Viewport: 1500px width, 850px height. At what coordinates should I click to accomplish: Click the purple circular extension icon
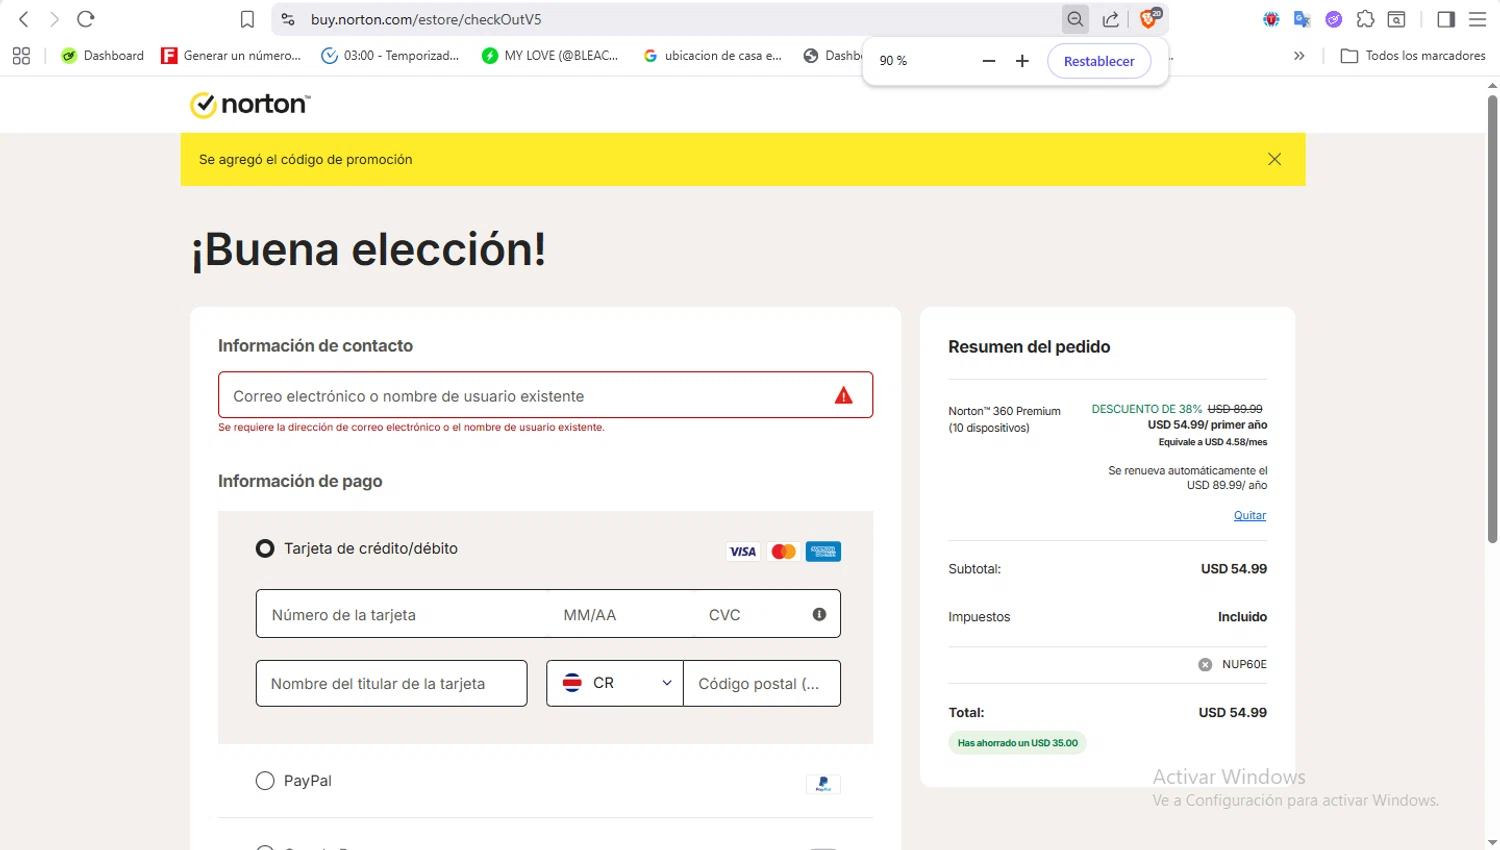pyautogui.click(x=1333, y=19)
